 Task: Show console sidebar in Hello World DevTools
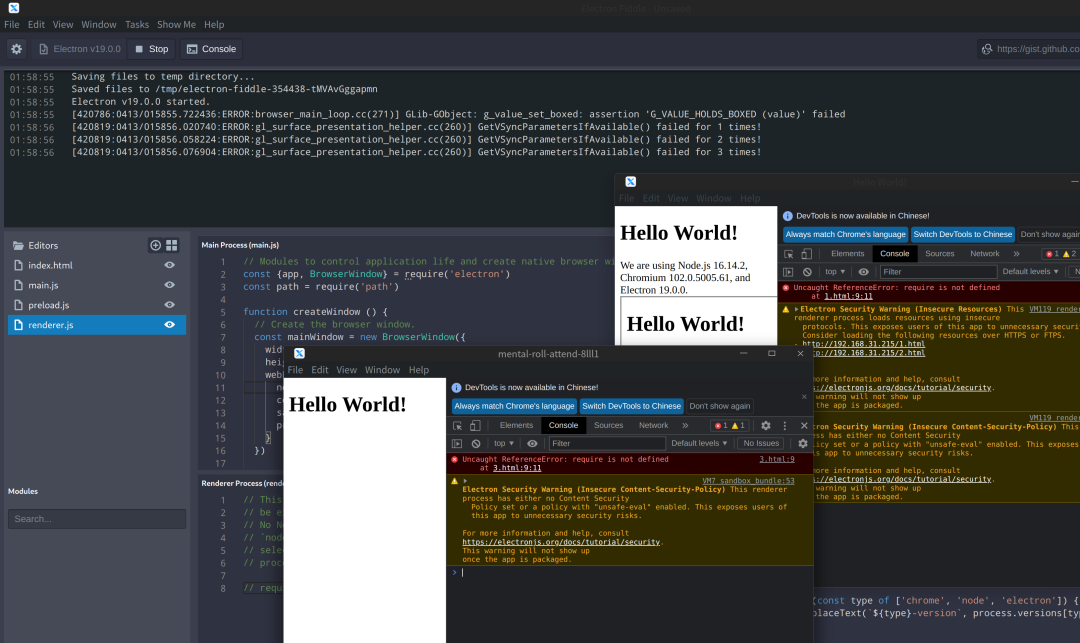tap(788, 272)
